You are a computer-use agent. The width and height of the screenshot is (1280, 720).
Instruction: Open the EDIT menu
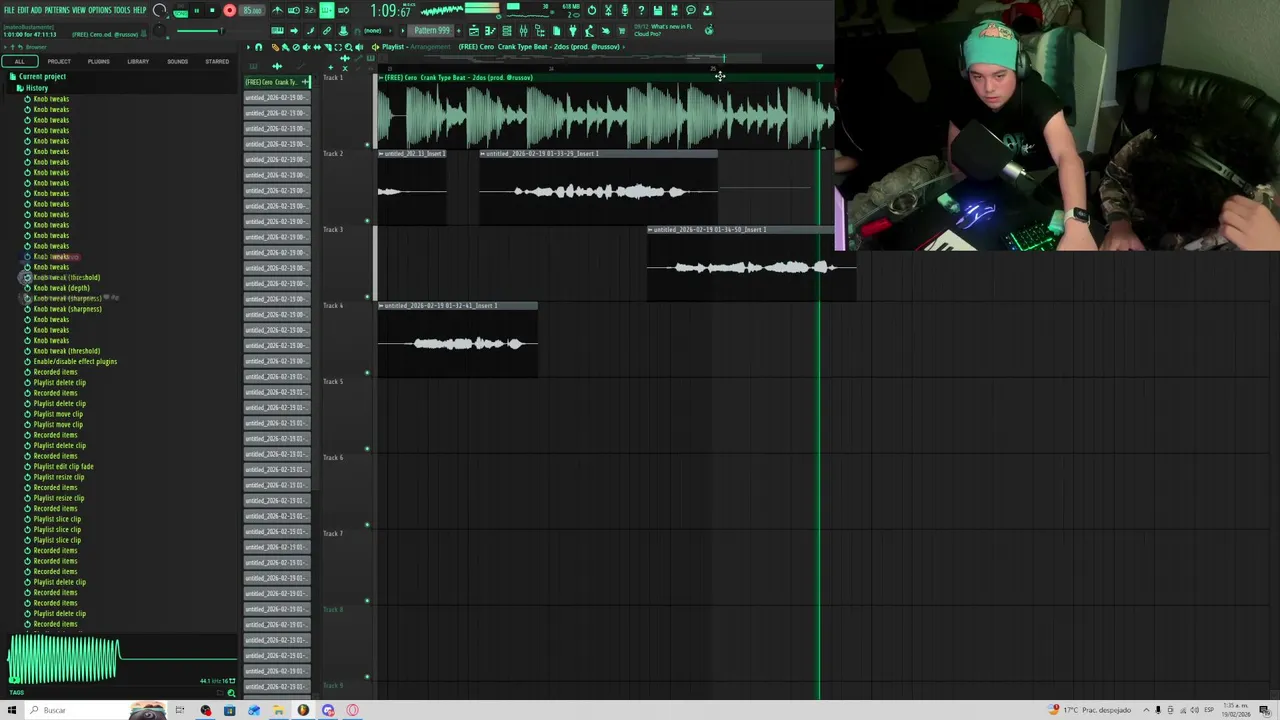24,10
